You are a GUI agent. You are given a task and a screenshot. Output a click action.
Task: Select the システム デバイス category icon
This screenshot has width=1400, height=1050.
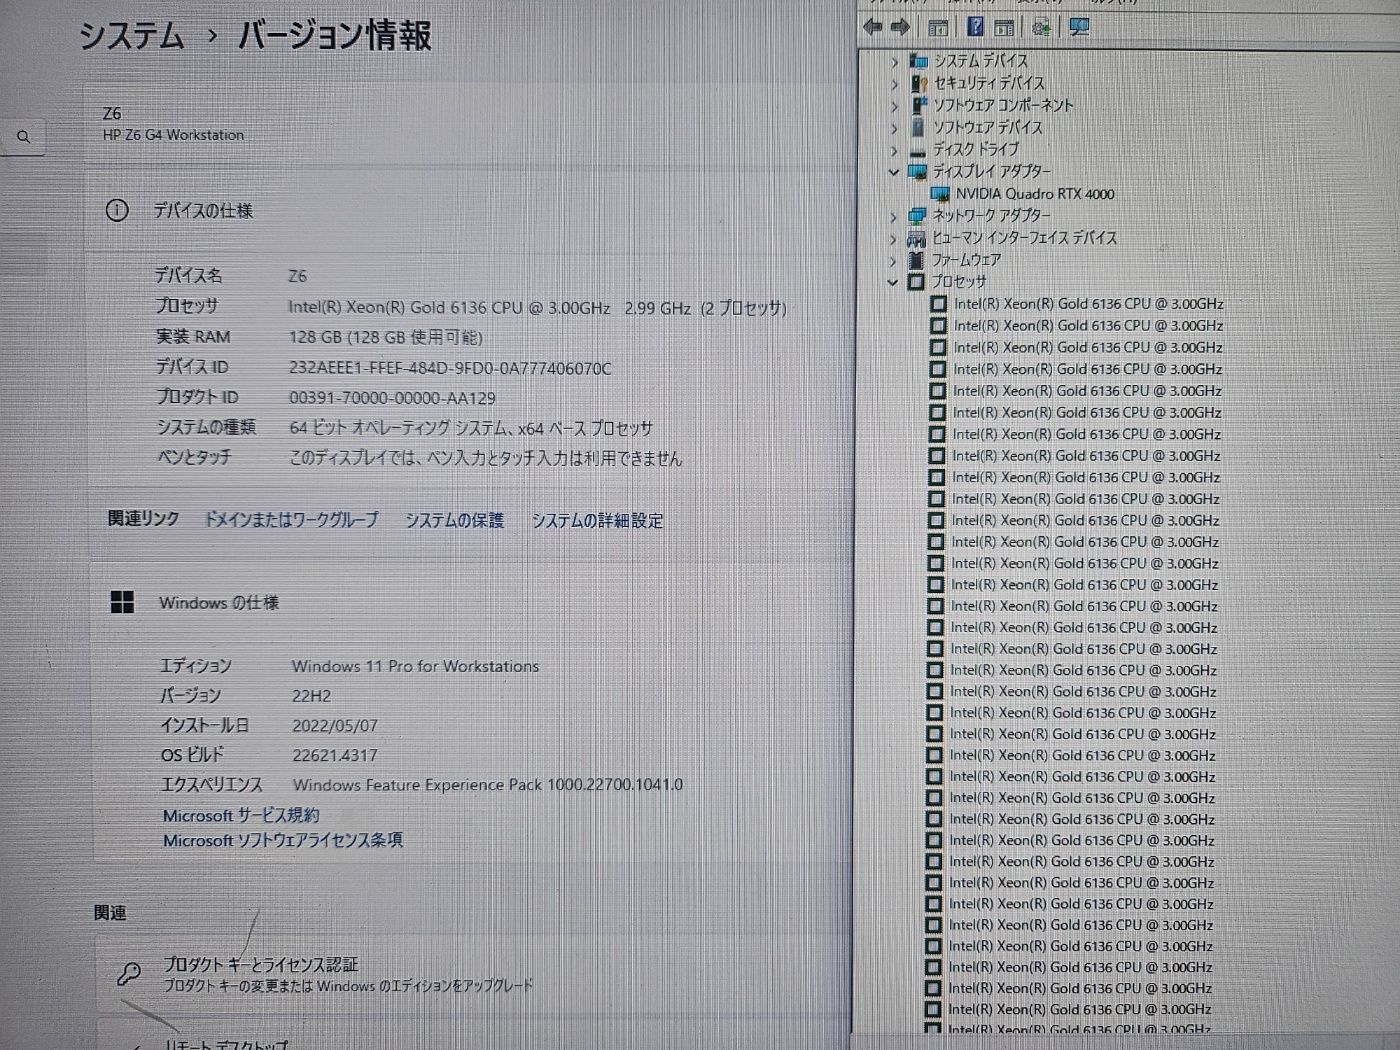coord(918,61)
